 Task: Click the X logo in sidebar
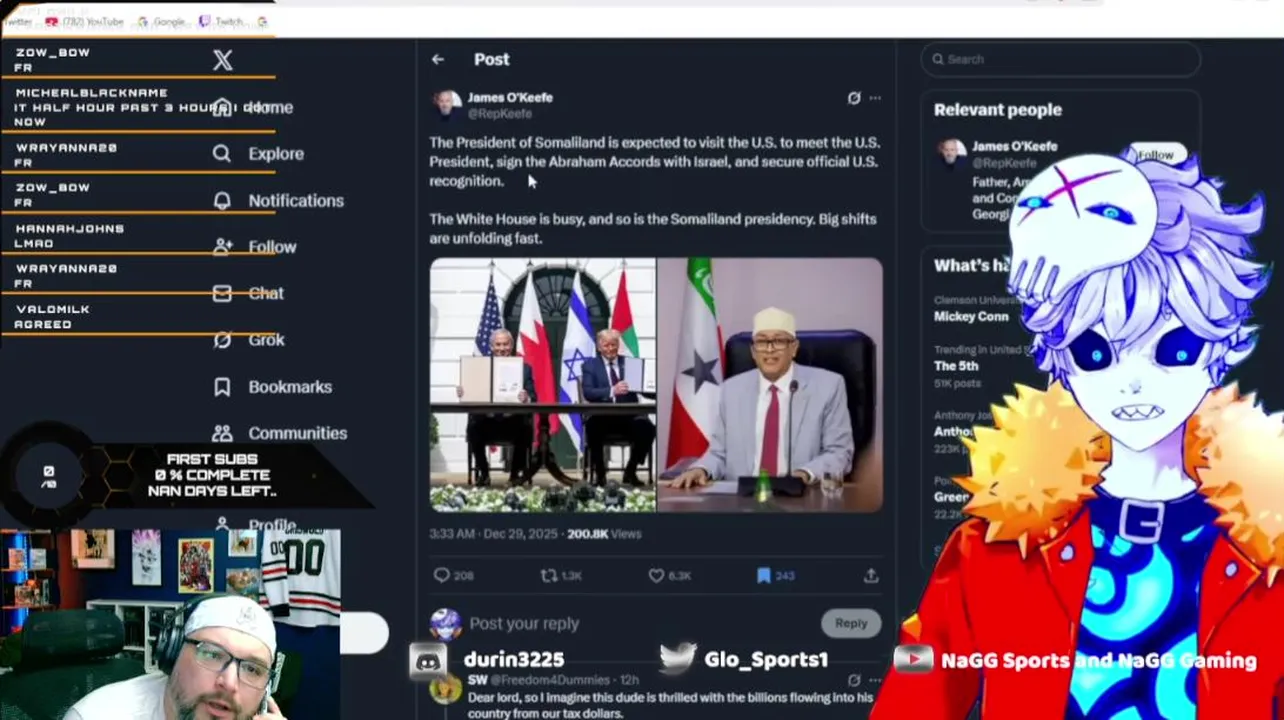222,60
